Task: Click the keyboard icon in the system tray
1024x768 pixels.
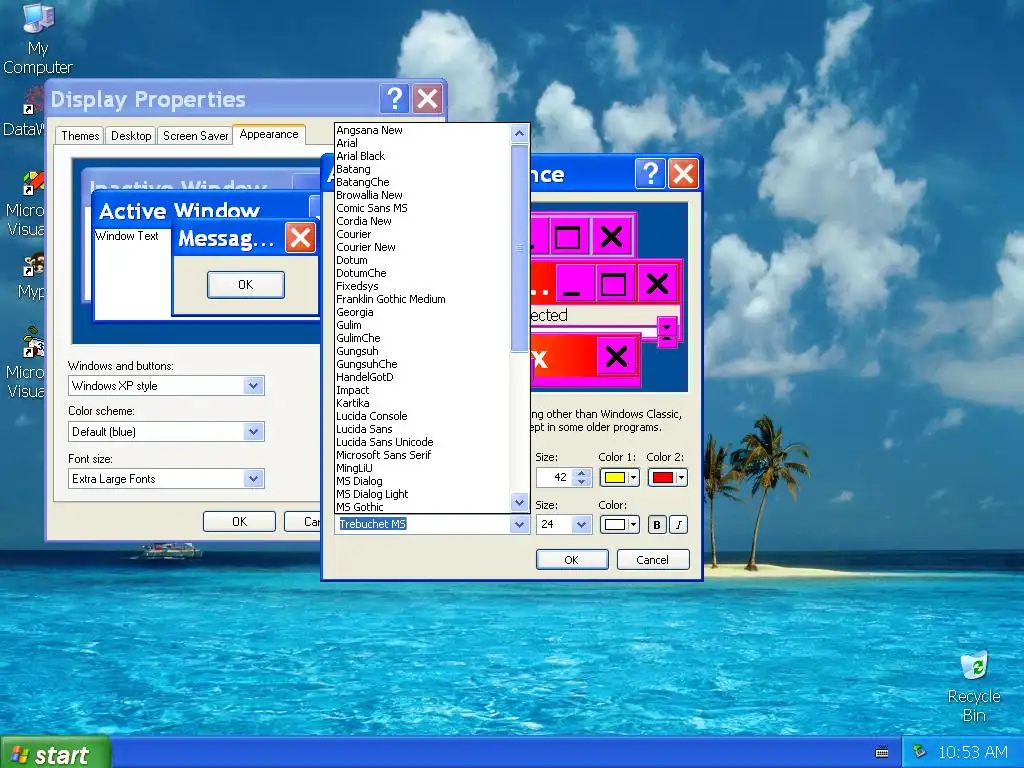Action: 882,752
